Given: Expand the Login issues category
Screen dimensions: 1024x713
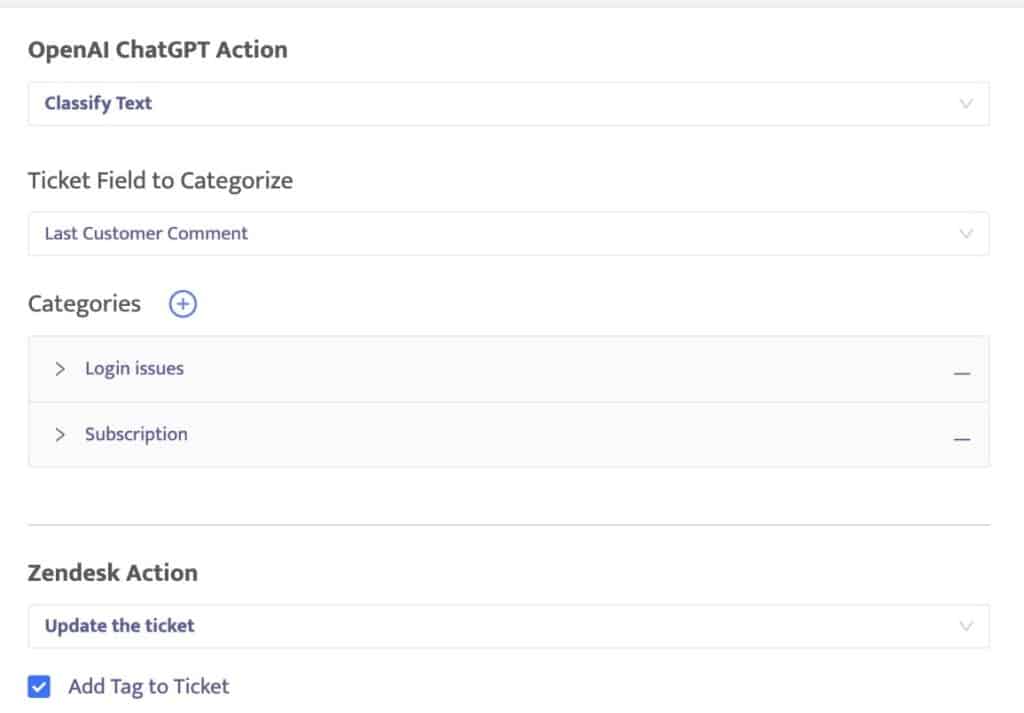Looking at the screenshot, I should [x=60, y=369].
